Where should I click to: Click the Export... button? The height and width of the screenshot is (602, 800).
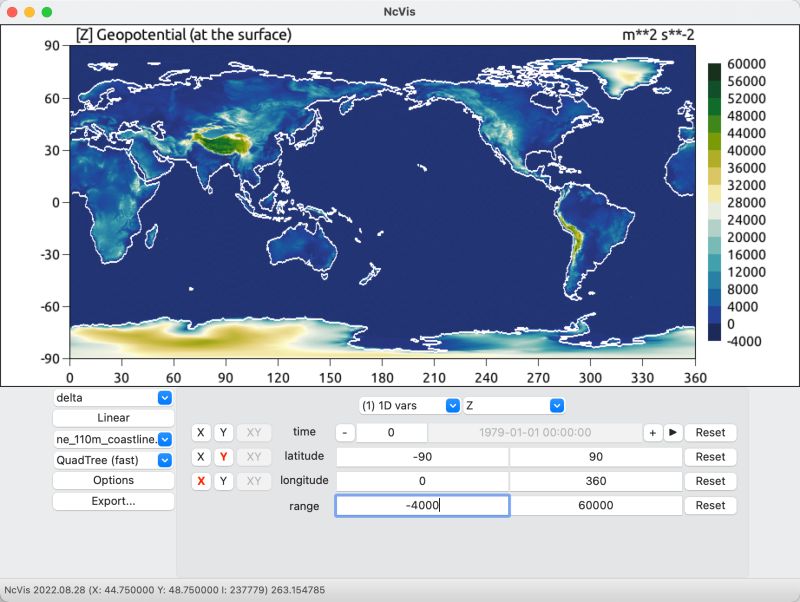tap(112, 500)
